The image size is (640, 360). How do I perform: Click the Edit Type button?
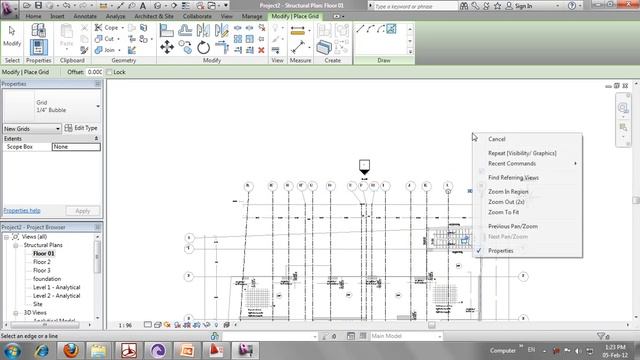click(81, 128)
